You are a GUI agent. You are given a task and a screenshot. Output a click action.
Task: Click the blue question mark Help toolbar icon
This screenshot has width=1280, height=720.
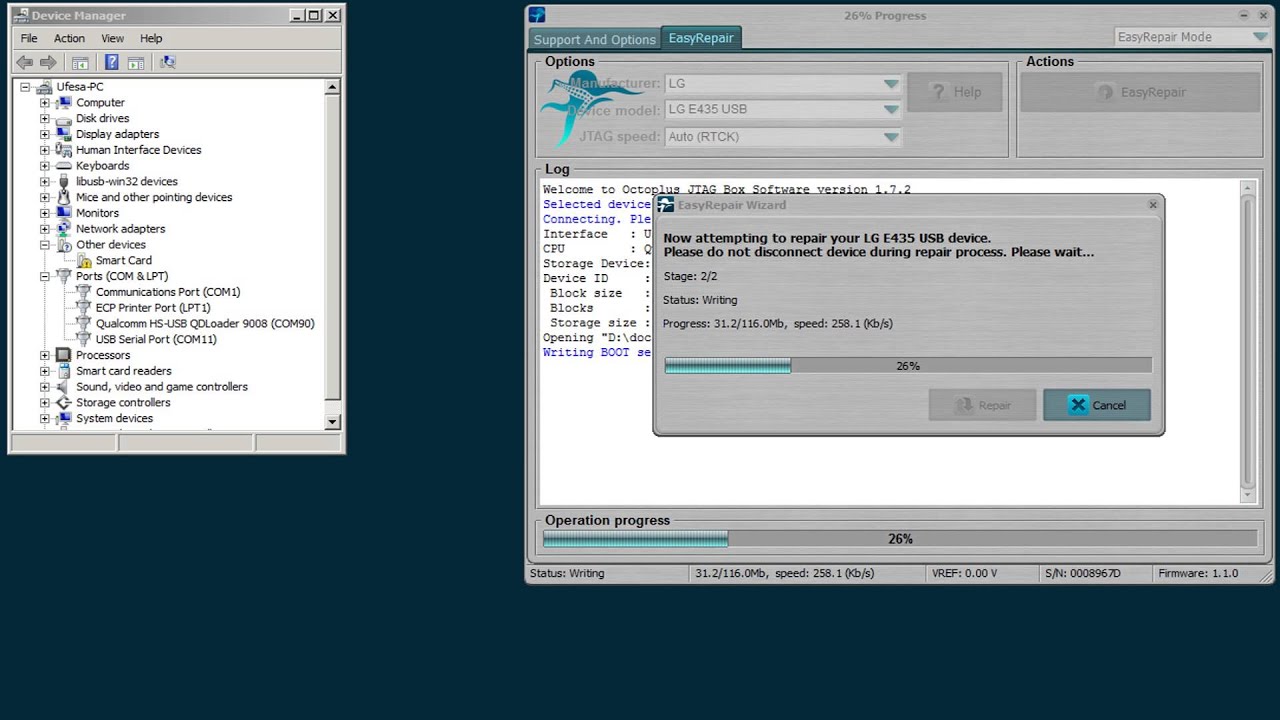click(x=112, y=62)
